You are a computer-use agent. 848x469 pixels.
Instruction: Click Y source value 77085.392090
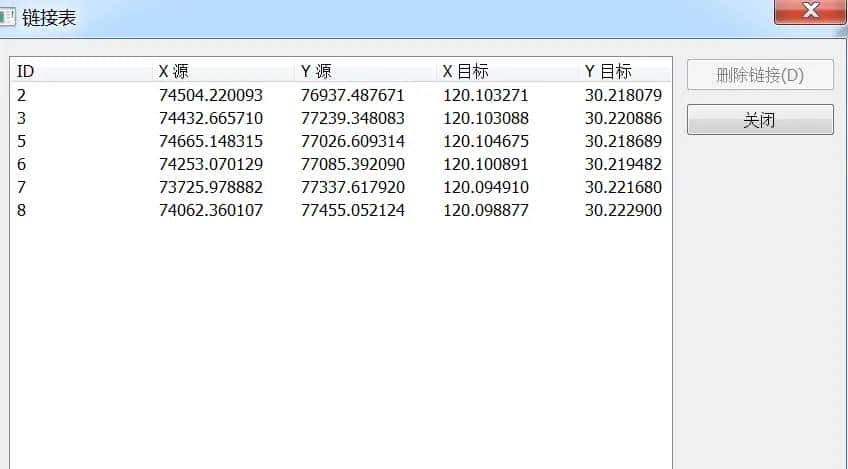(x=353, y=164)
